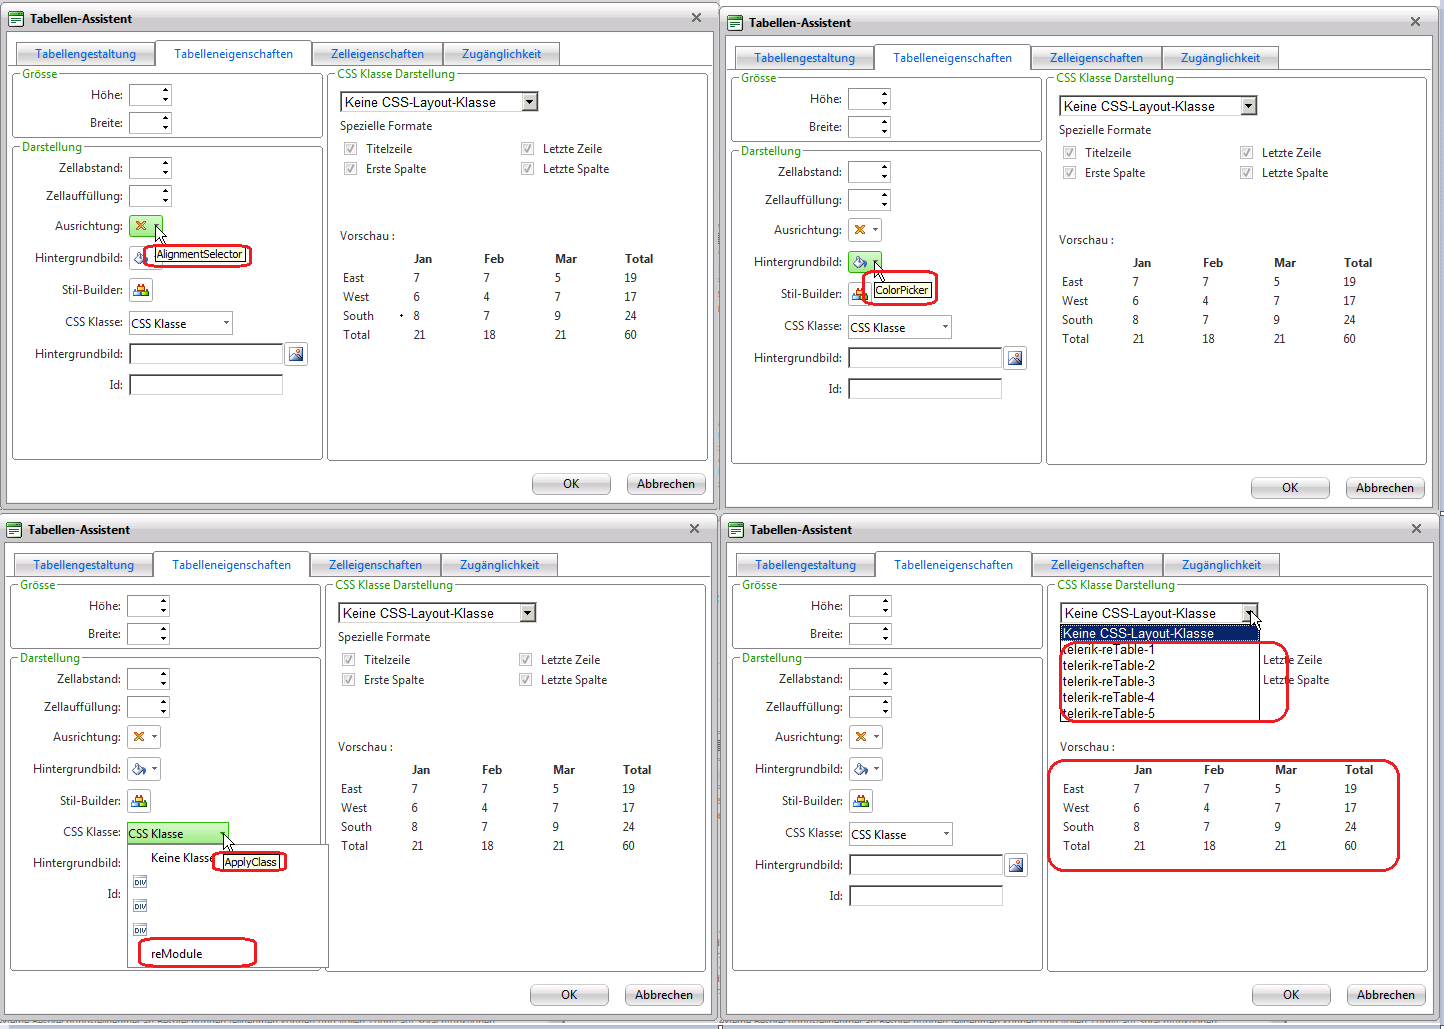The image size is (1444, 1029).
Task: Select the top DIV icon in CSS Klasse menu
Action: (140, 882)
